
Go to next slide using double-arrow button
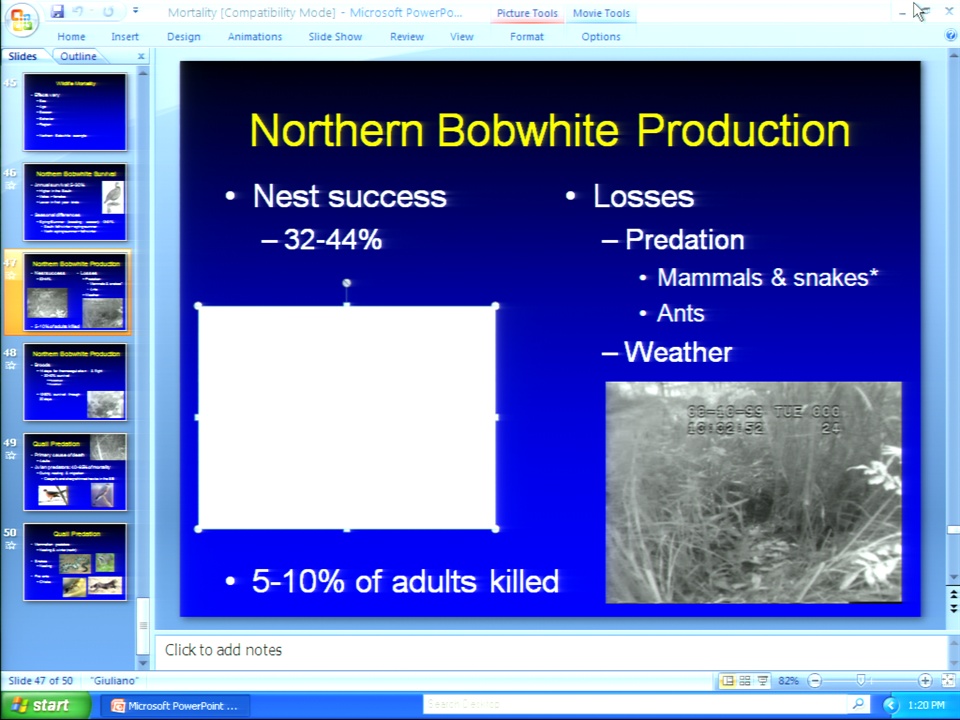click(x=953, y=607)
